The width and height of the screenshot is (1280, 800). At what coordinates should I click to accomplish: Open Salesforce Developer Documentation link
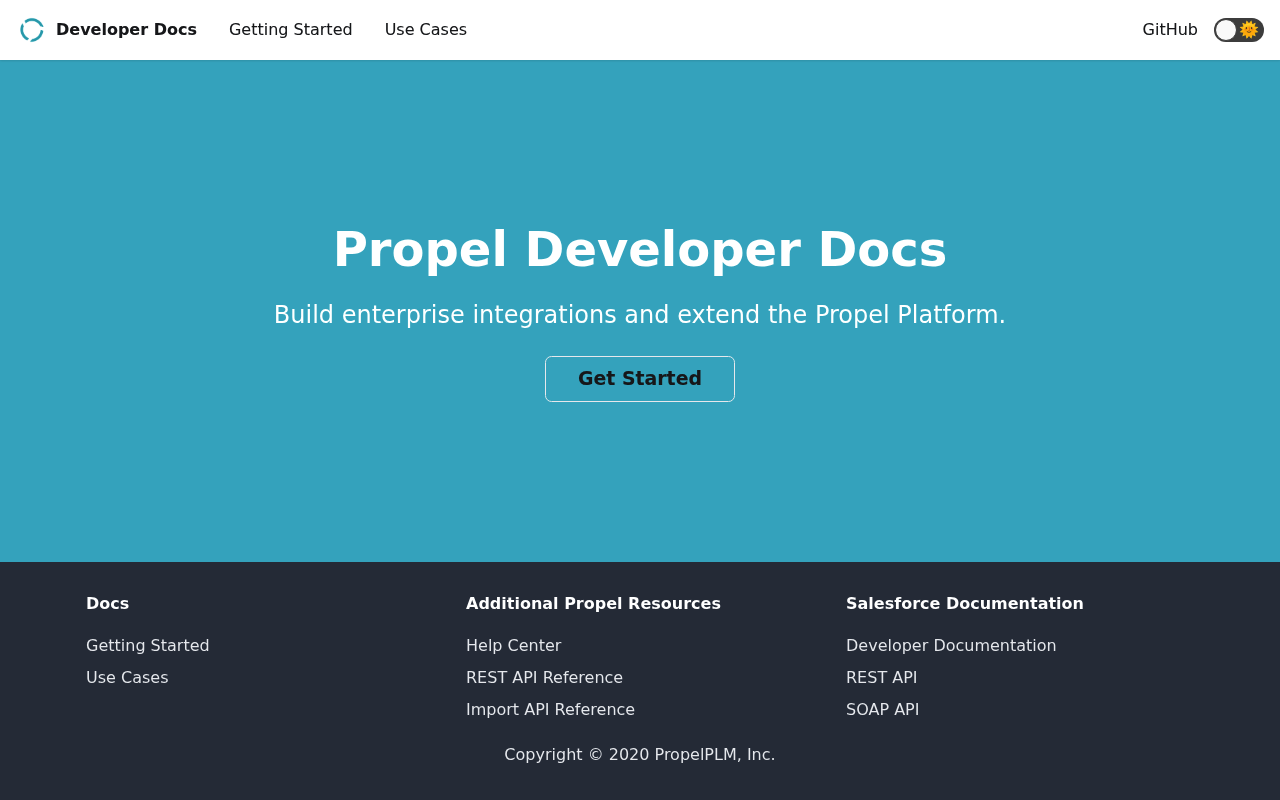click(x=951, y=646)
